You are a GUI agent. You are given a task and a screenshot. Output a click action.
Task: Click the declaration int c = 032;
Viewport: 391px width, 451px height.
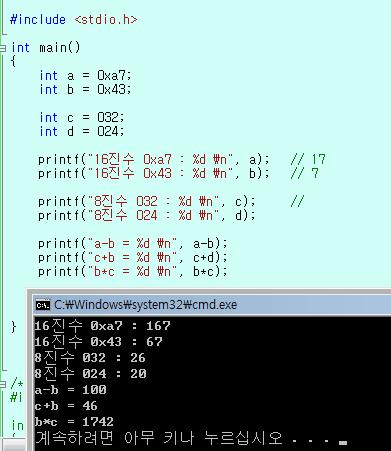click(x=82, y=118)
